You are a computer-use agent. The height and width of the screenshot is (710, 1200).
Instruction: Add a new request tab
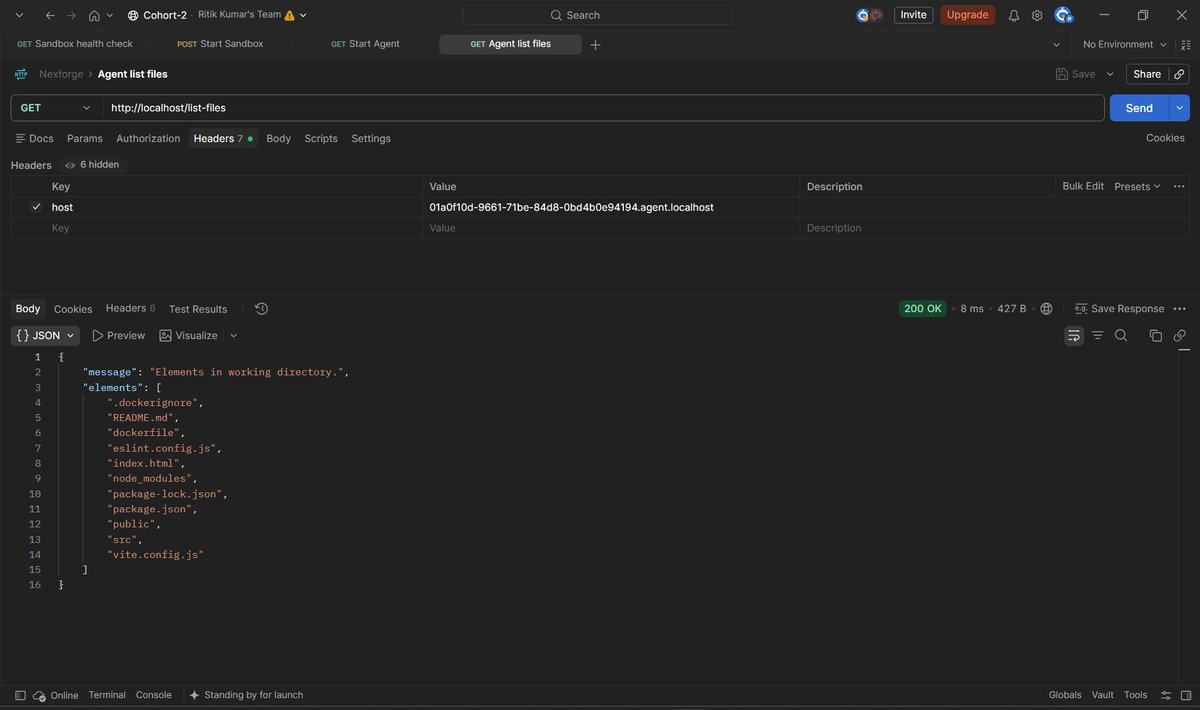click(595, 45)
